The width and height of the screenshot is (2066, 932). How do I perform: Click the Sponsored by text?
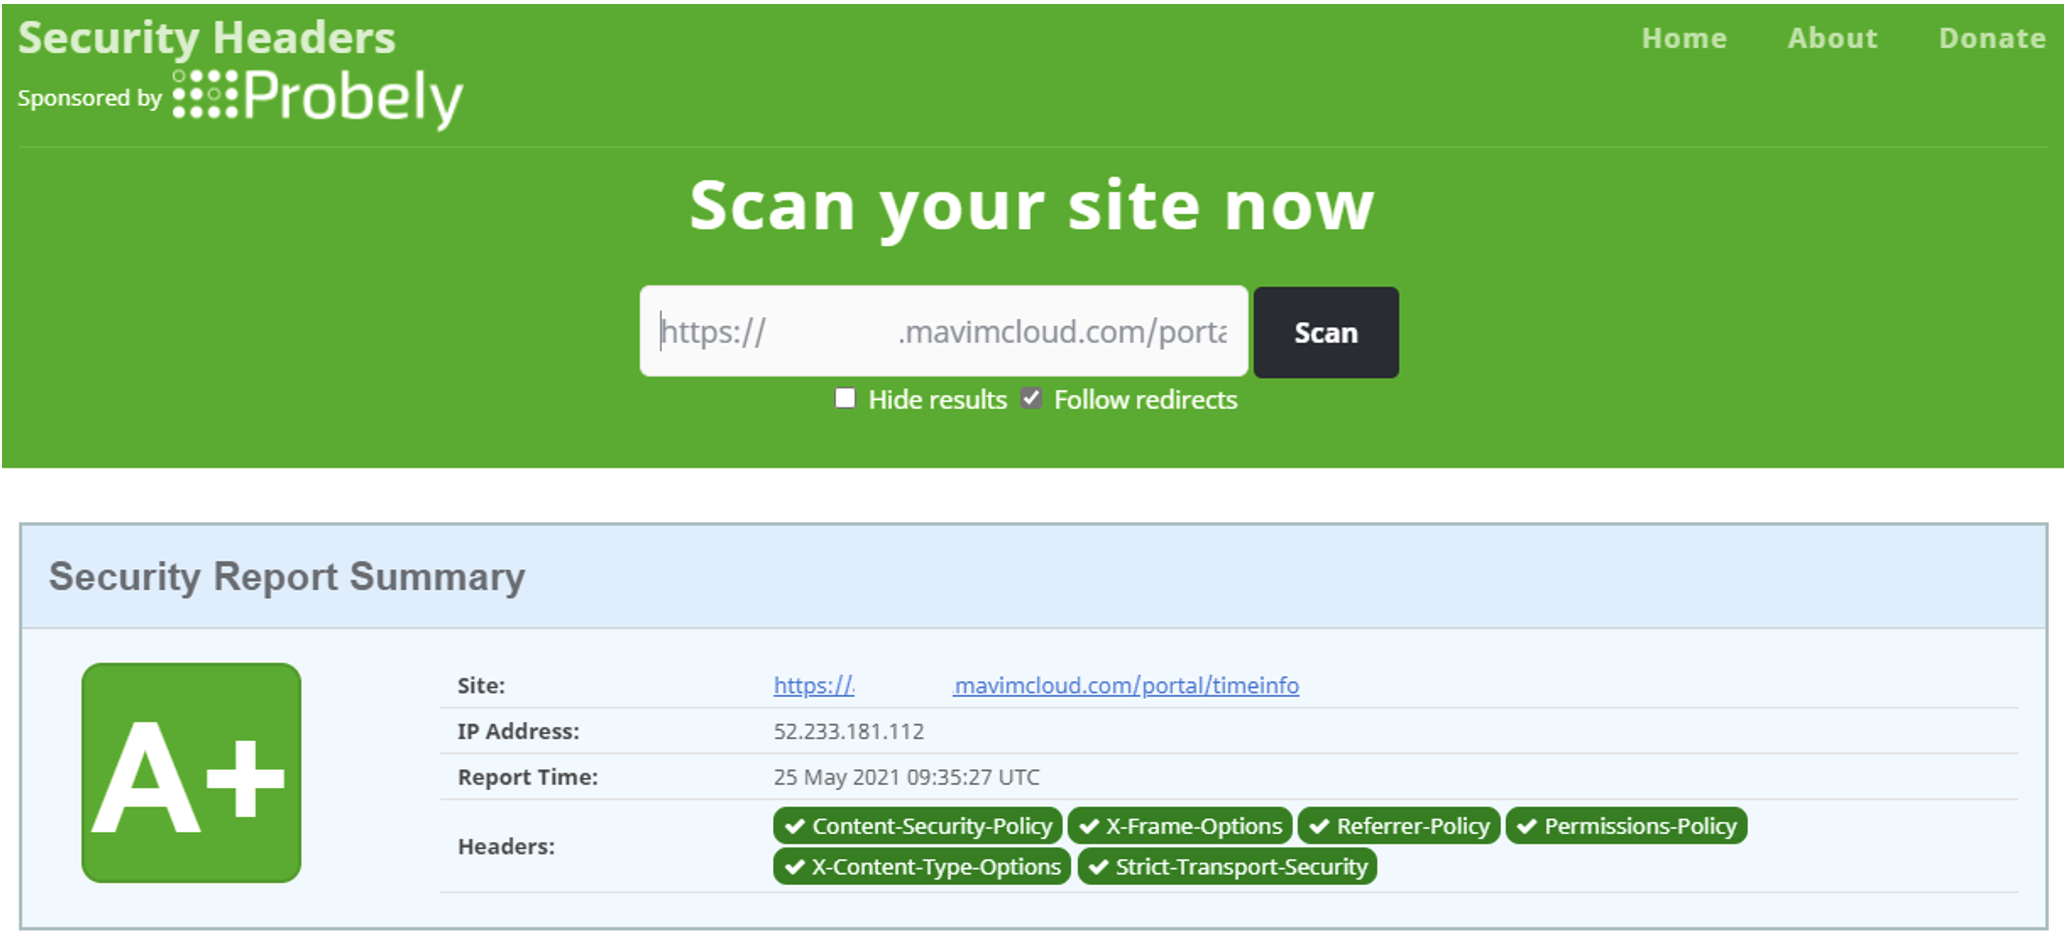tap(90, 98)
